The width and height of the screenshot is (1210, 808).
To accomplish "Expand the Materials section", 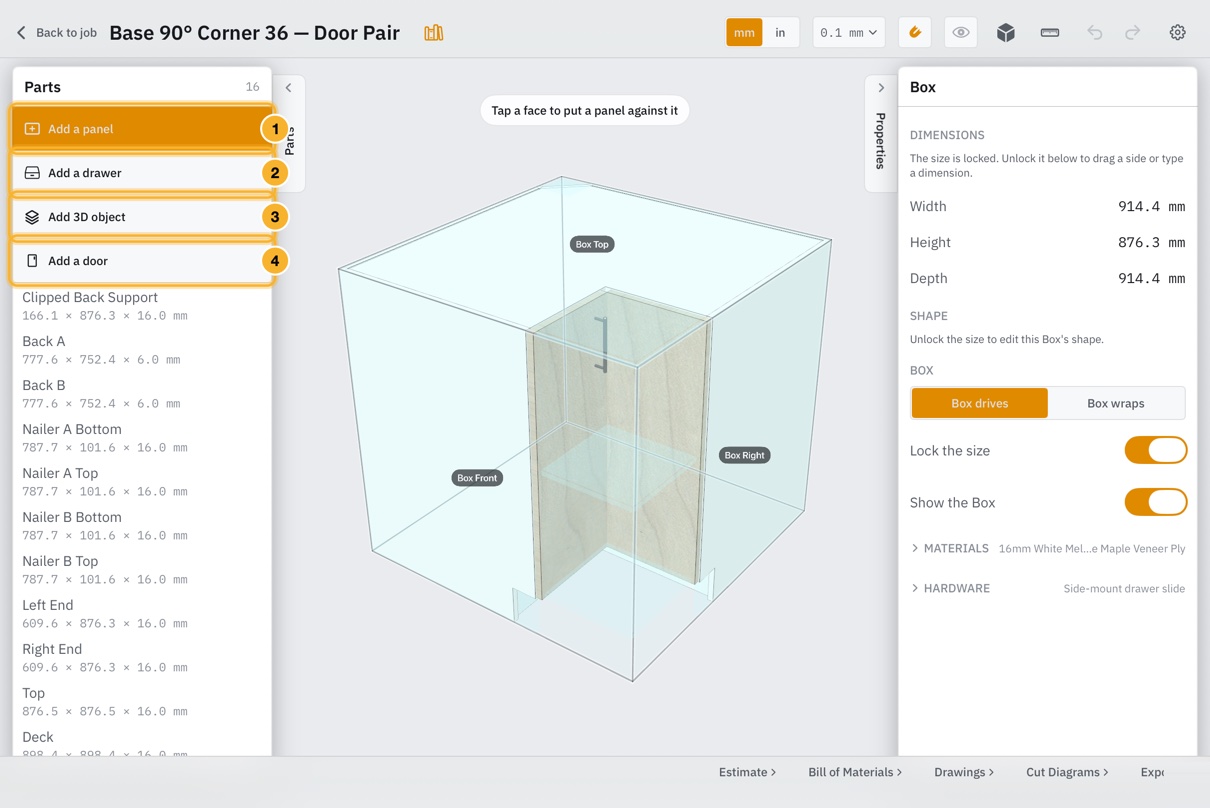I will point(1048,549).
